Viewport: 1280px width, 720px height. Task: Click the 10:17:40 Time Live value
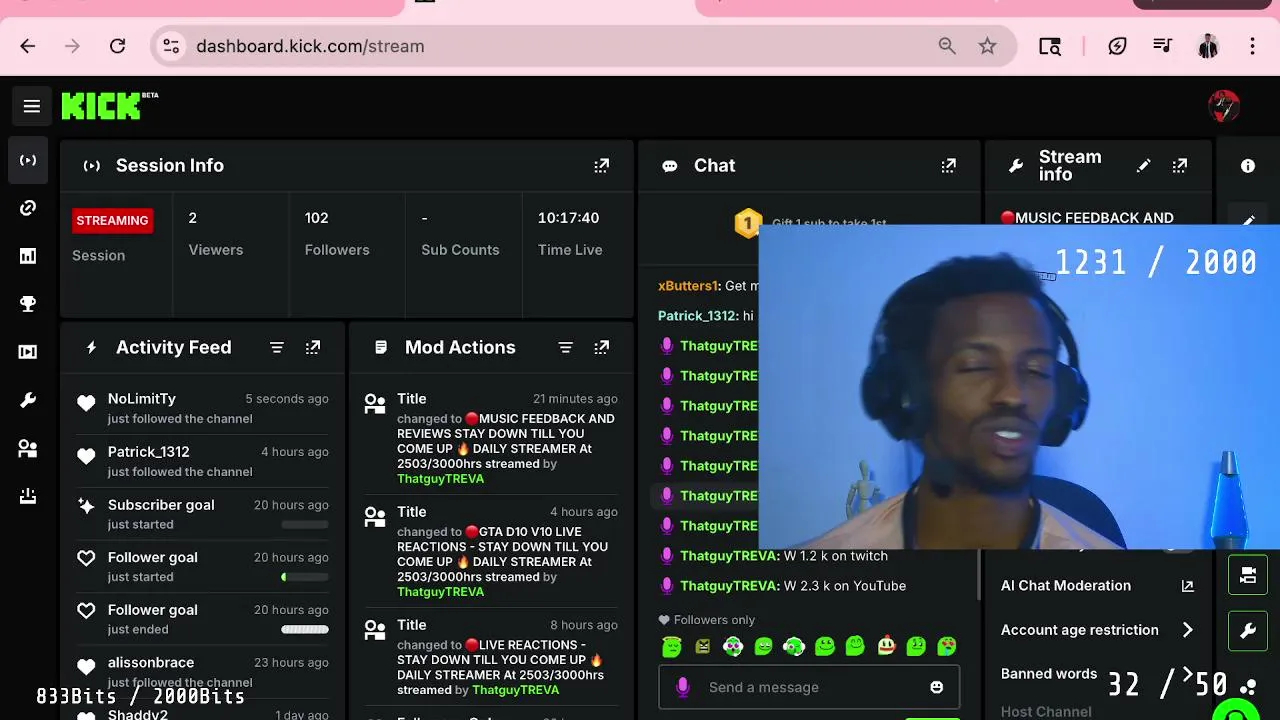pyautogui.click(x=568, y=218)
